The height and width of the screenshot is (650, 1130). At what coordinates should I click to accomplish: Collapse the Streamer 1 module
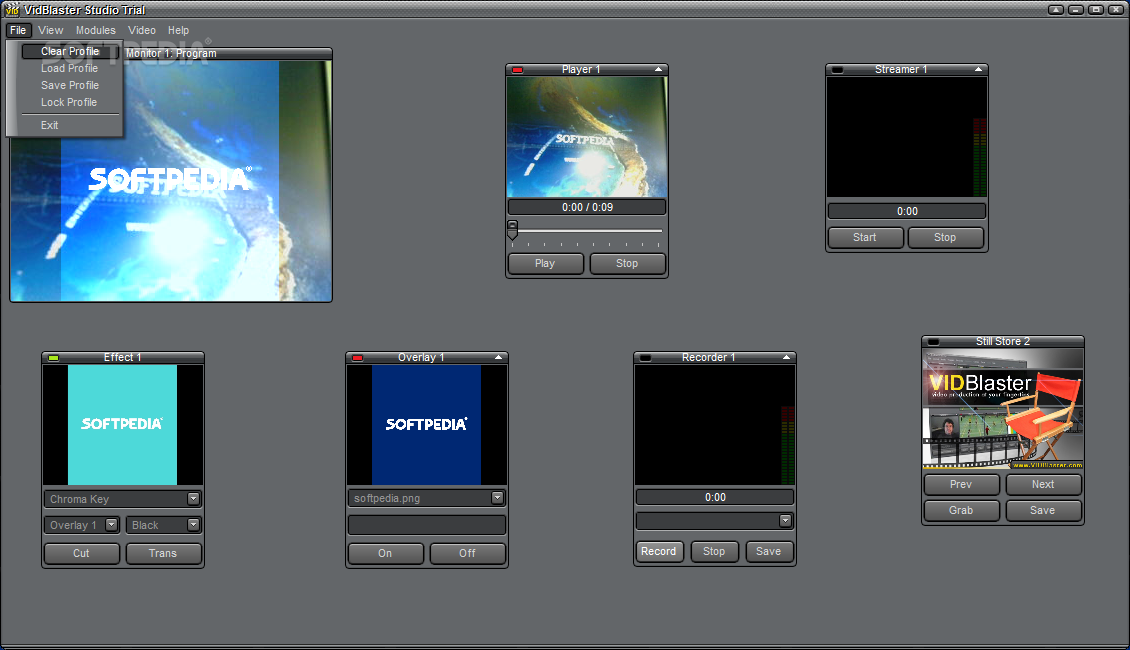(978, 69)
